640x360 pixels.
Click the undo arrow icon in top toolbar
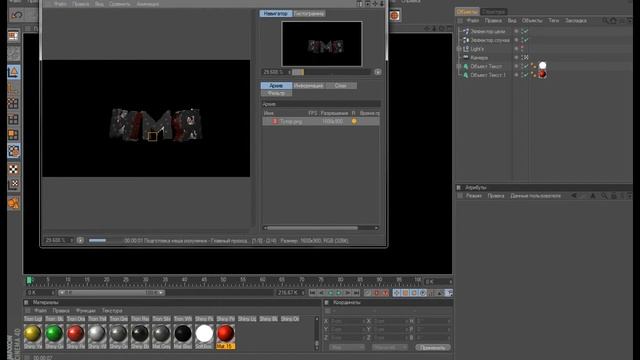17,15
